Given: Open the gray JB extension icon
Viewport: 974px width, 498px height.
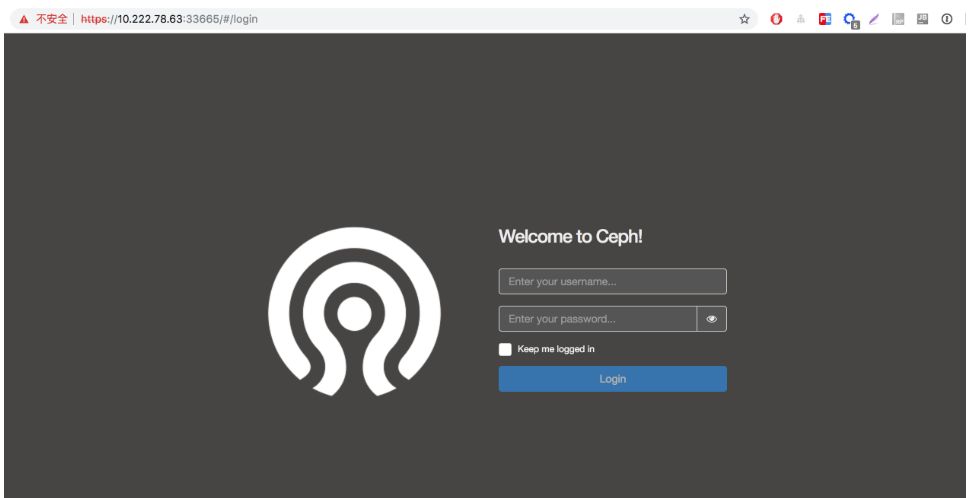Looking at the screenshot, I should 922,19.
